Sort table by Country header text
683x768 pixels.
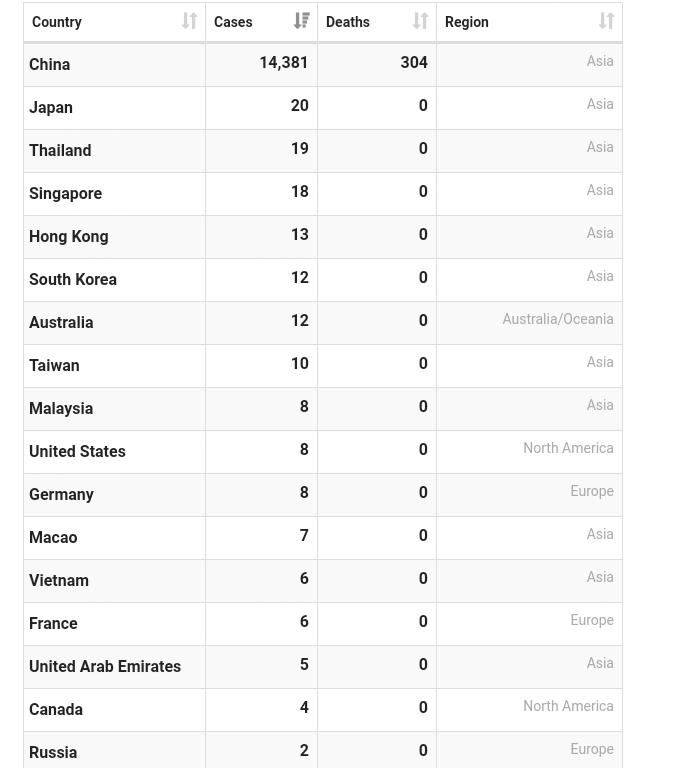tap(57, 22)
